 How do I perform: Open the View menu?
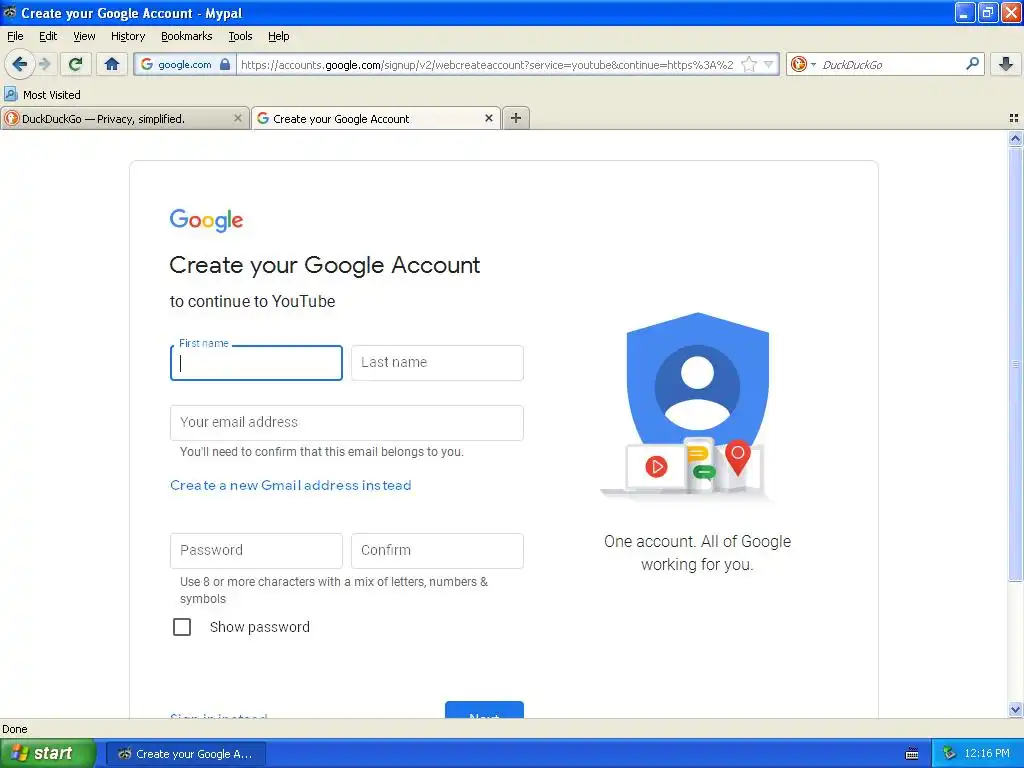[84, 36]
